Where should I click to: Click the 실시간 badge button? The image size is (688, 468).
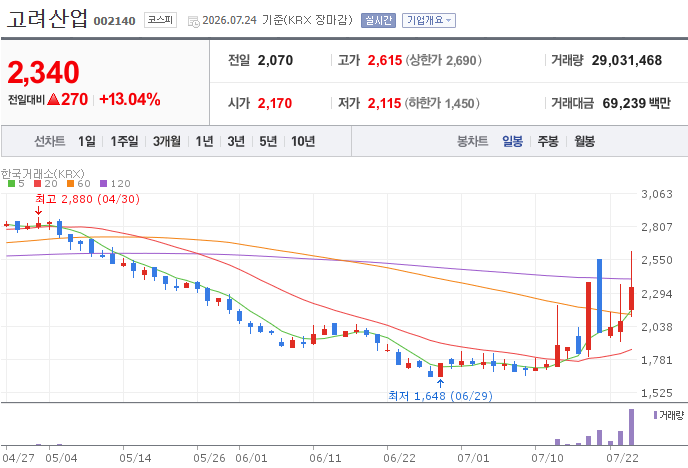pos(378,20)
